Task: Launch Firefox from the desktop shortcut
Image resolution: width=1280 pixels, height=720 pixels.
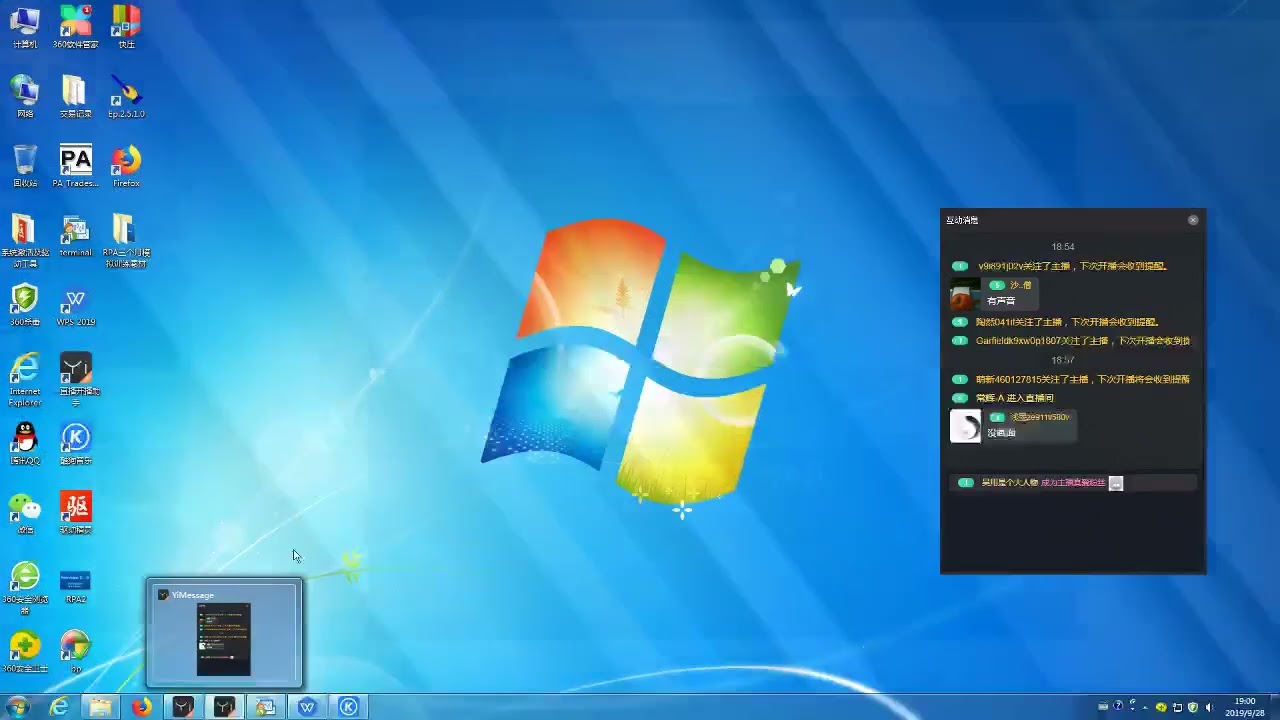Action: coord(126,166)
